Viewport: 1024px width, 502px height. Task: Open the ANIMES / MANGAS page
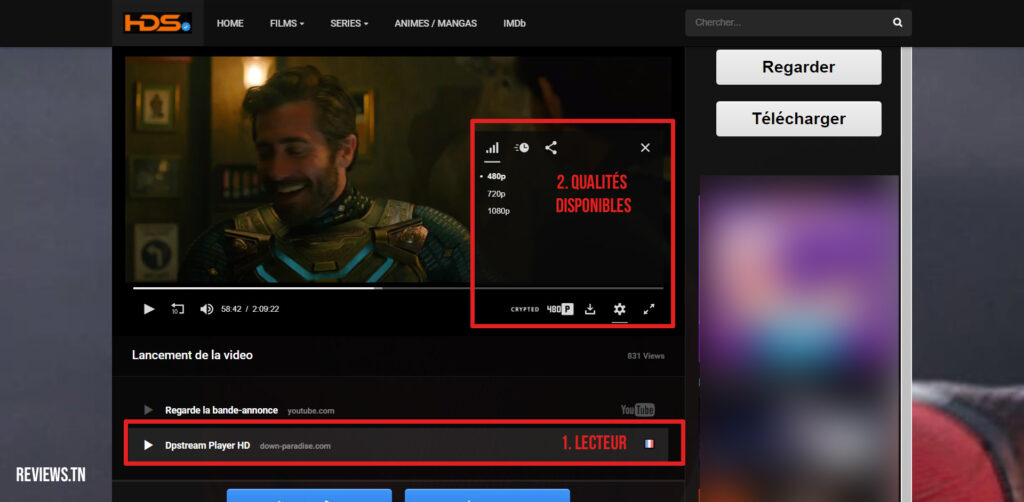pyautogui.click(x=435, y=23)
